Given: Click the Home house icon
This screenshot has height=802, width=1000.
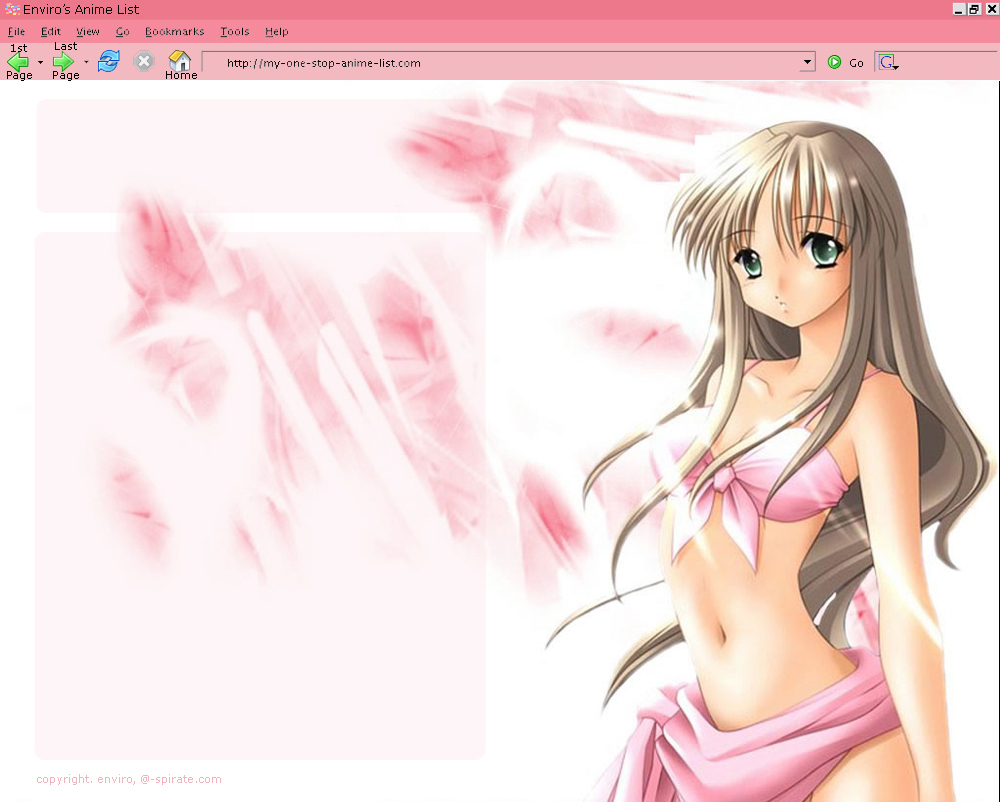Looking at the screenshot, I should 180,61.
